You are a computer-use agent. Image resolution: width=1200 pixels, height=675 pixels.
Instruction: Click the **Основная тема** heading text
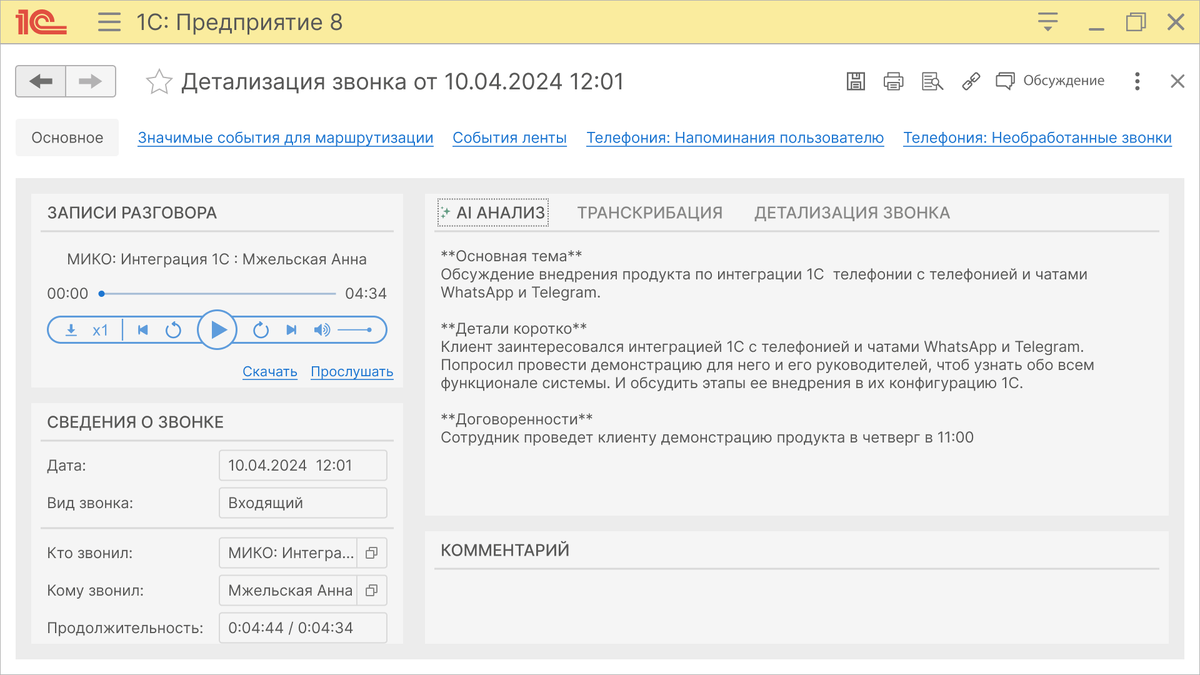512,255
